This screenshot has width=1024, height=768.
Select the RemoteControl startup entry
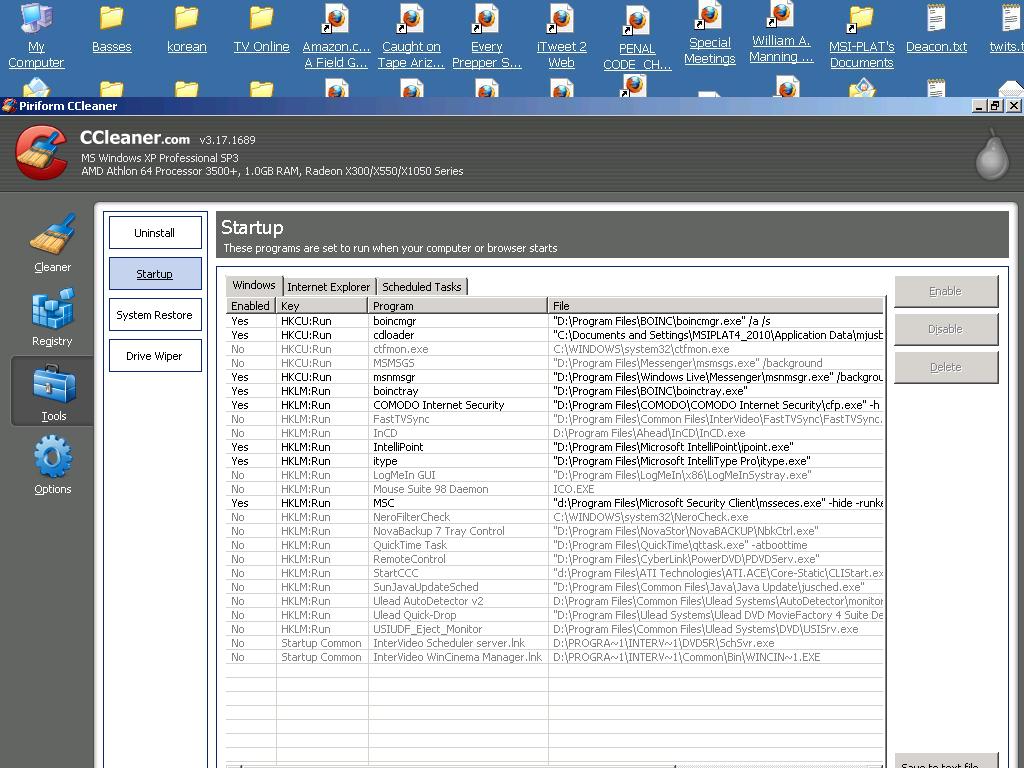coord(554,559)
